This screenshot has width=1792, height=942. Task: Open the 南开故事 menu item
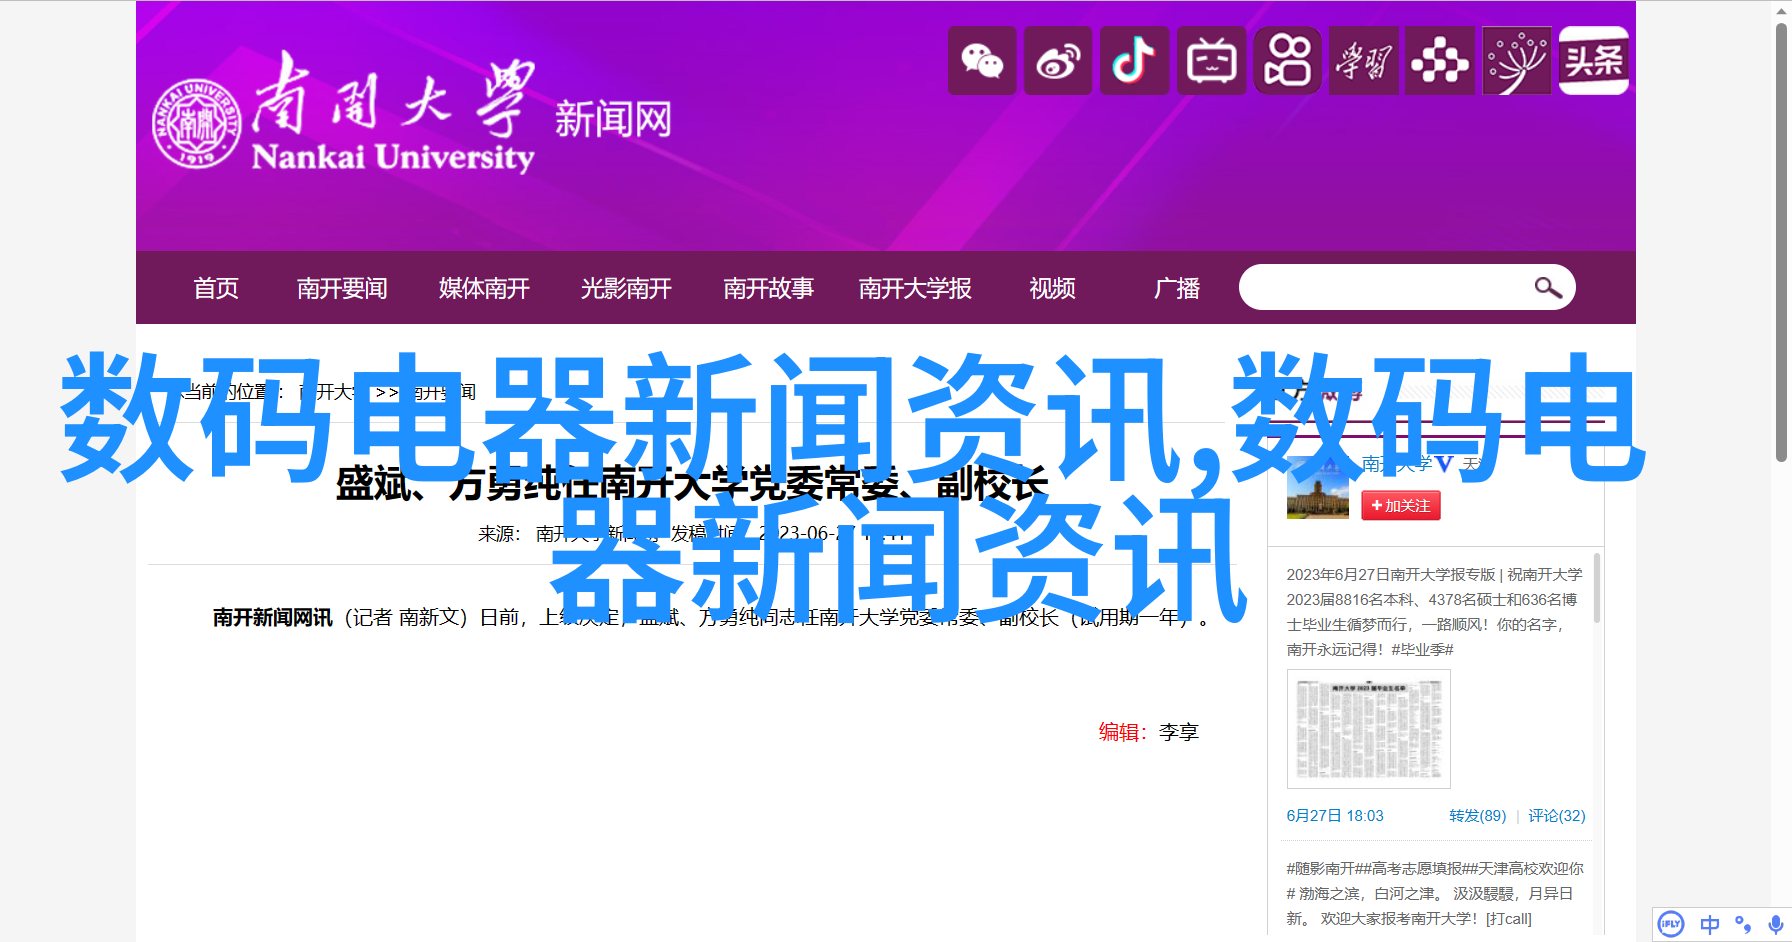pos(768,288)
